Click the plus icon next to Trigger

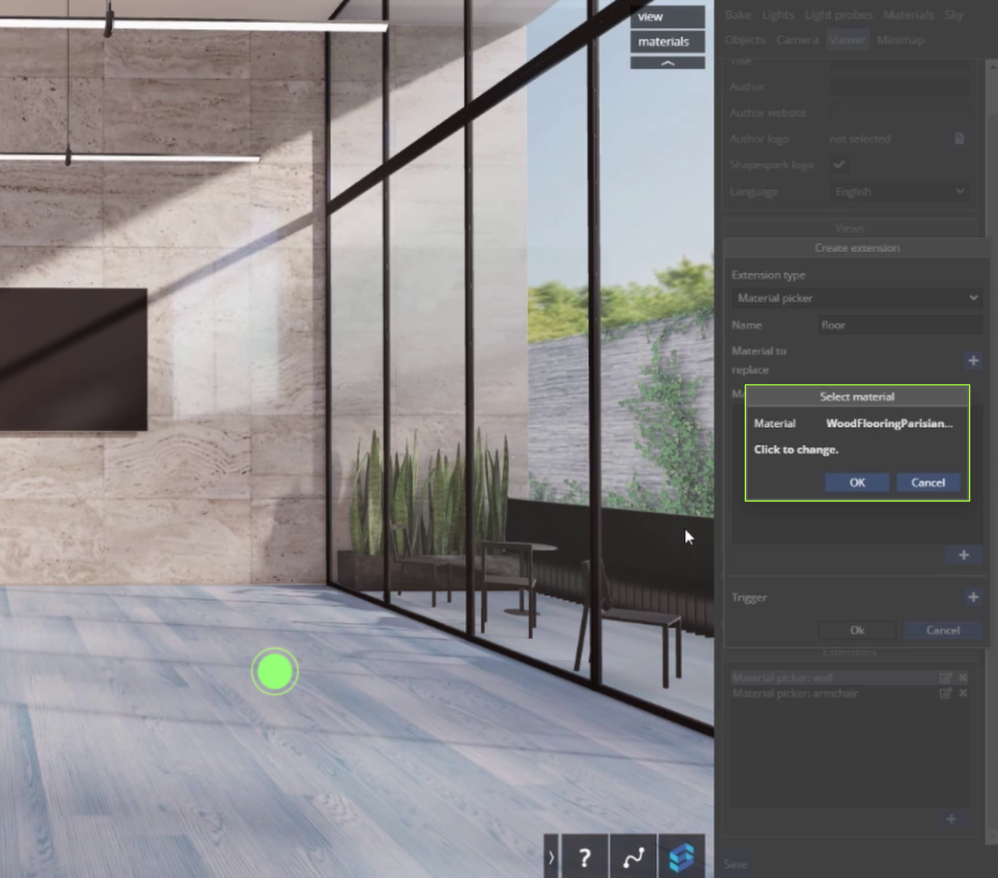972,596
